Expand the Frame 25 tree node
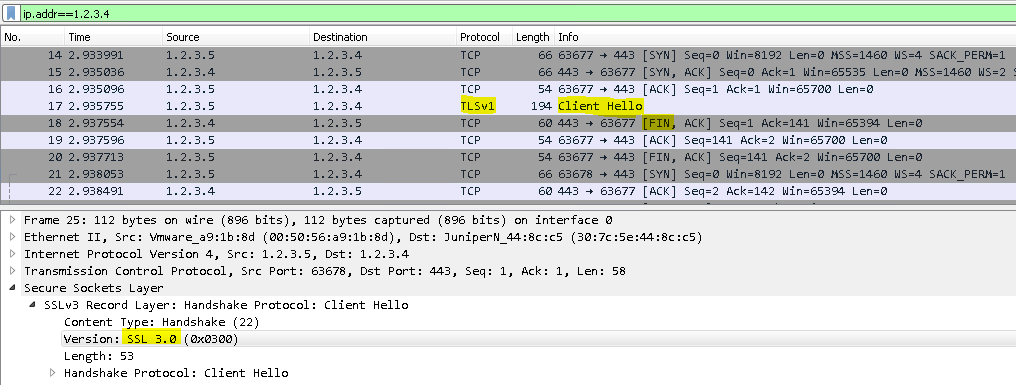This screenshot has height=385, width=1016. (x=12, y=220)
